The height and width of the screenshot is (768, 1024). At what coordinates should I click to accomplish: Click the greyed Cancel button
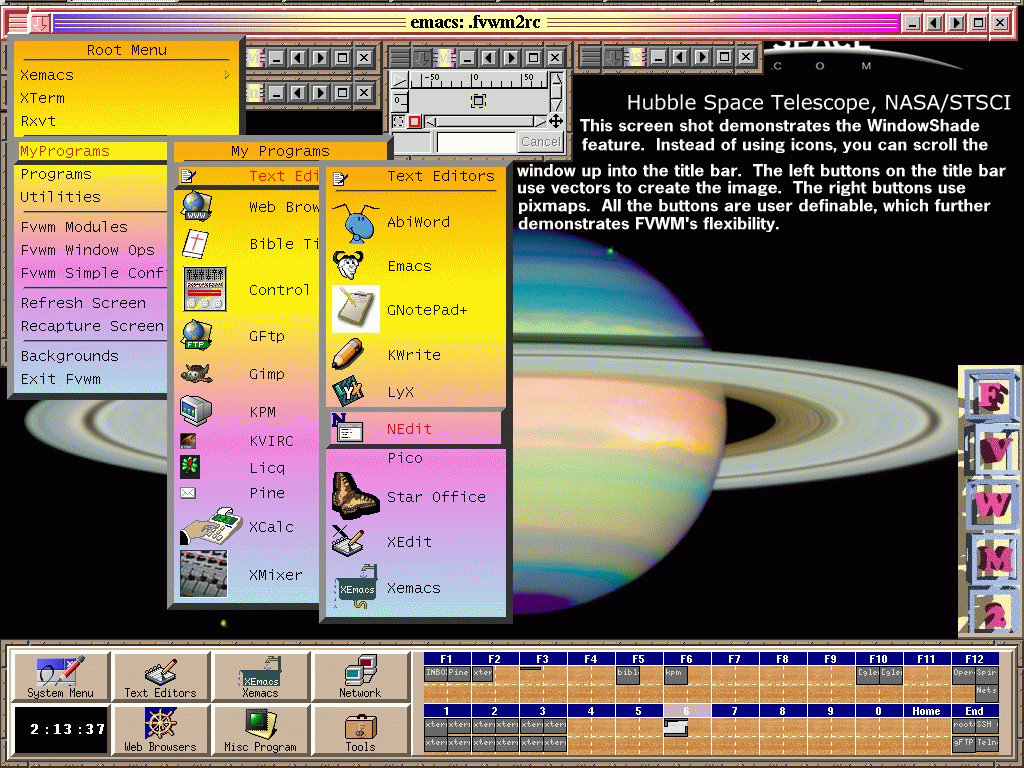[x=540, y=142]
